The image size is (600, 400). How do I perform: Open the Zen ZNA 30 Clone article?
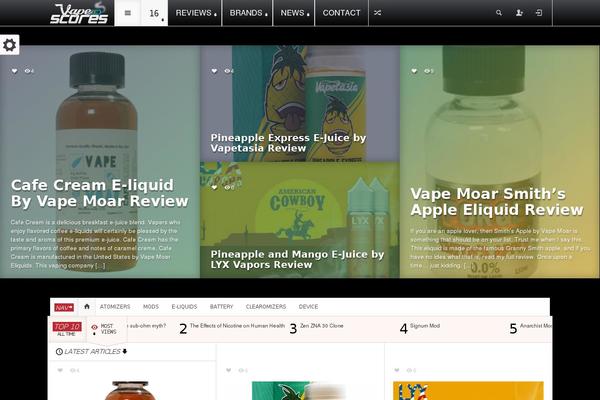(x=321, y=326)
